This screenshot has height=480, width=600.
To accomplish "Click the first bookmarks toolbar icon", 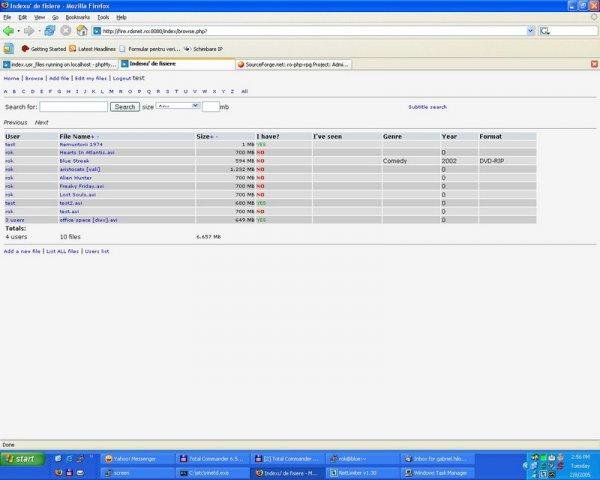I will pyautogui.click(x=9, y=49).
